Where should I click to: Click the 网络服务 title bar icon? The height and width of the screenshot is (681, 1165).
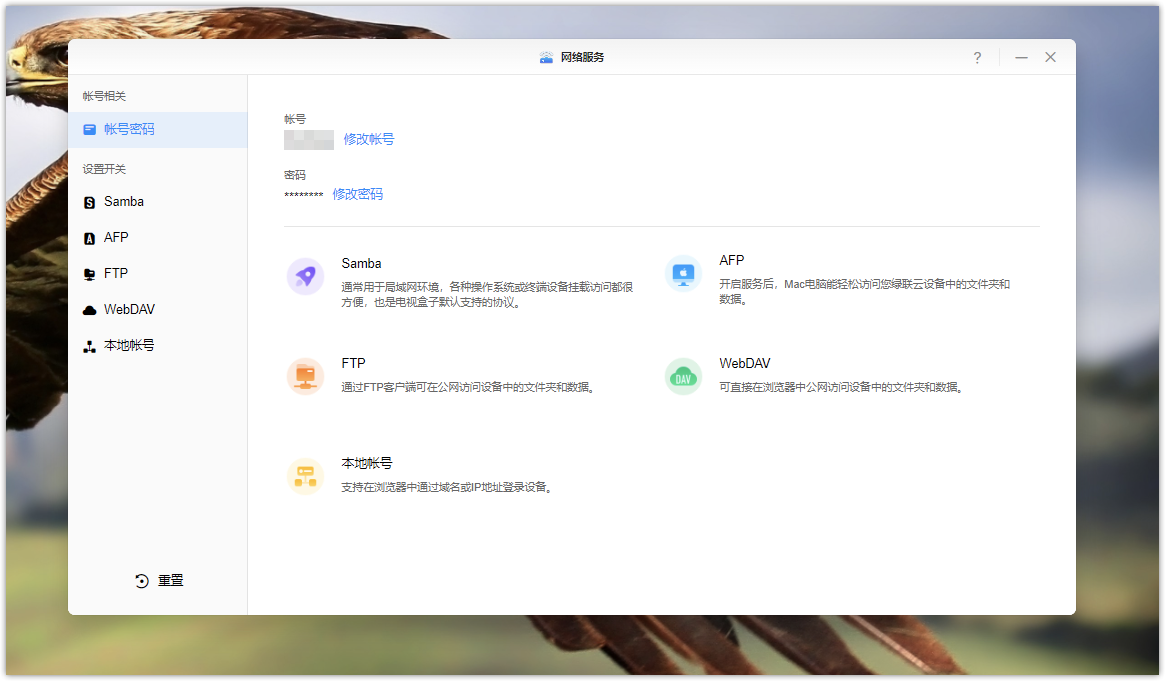(546, 57)
